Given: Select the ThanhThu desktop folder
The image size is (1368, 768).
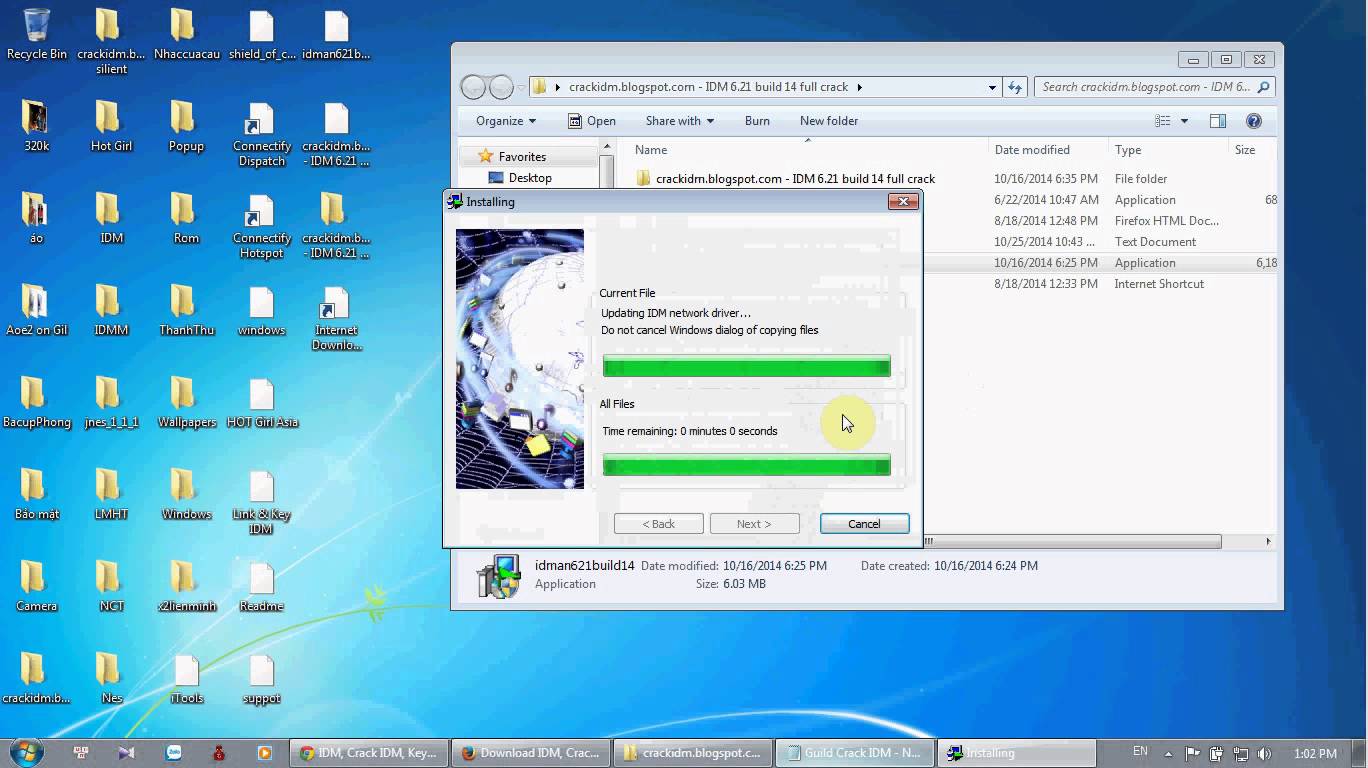Looking at the screenshot, I should point(186,310).
